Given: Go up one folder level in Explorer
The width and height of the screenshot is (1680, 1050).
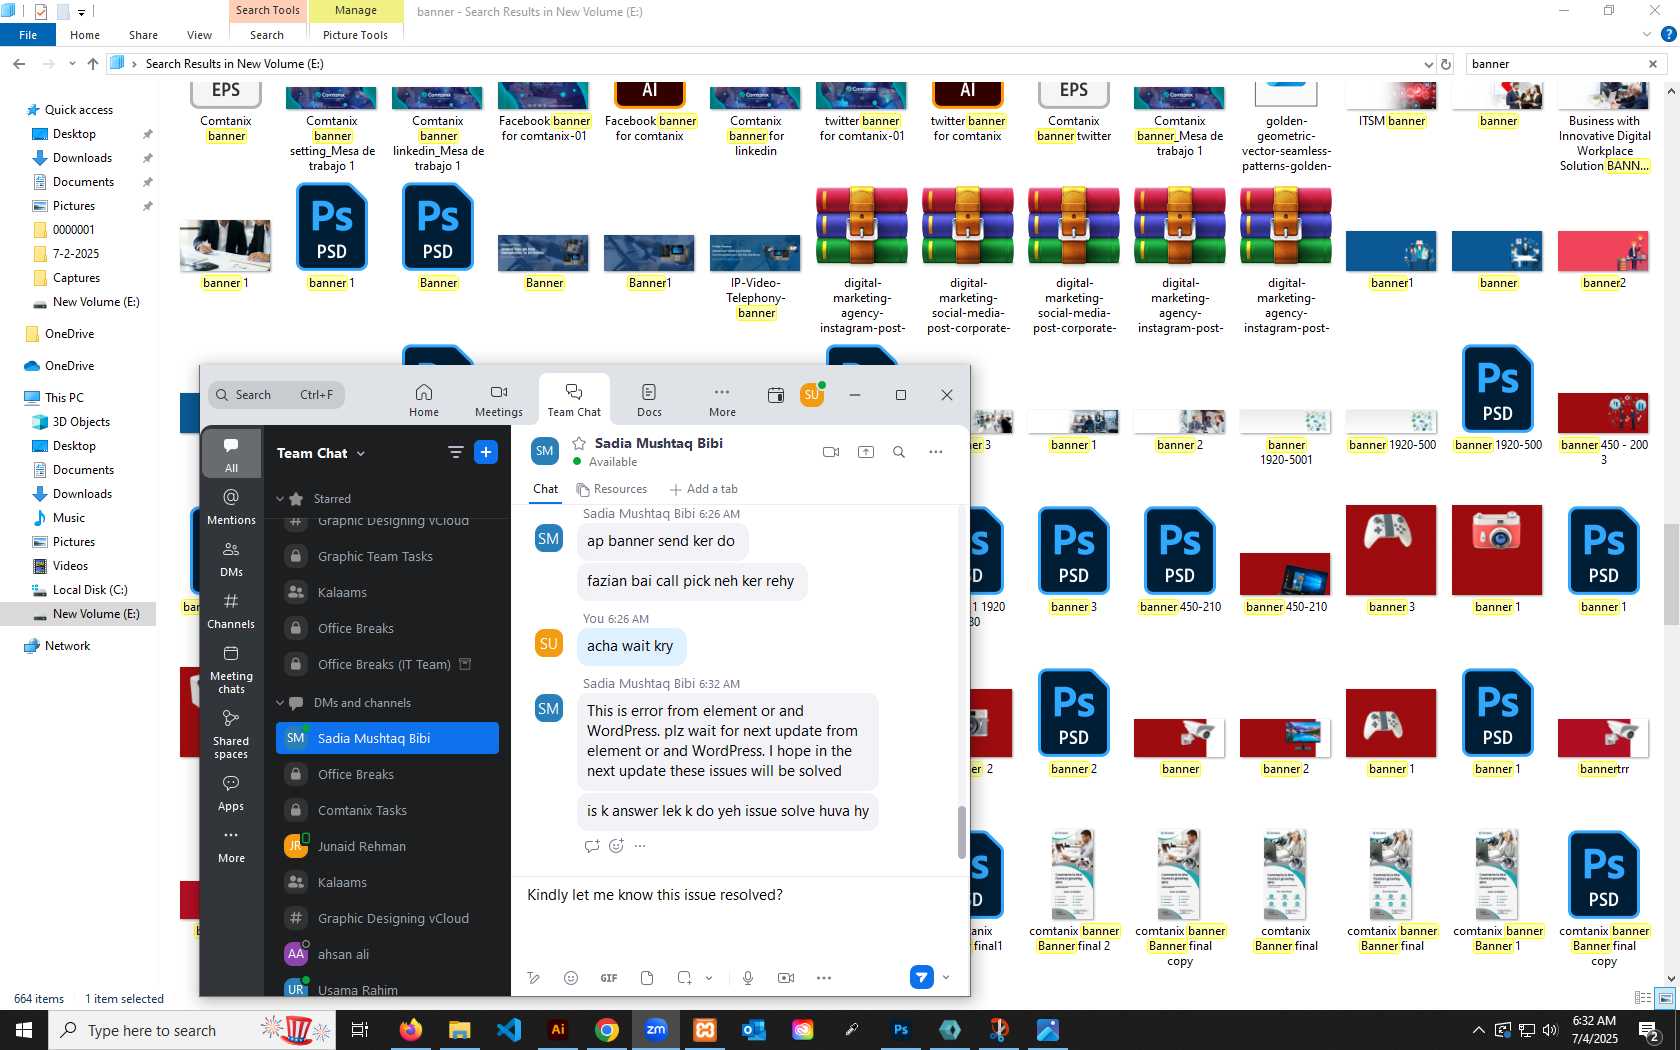Looking at the screenshot, I should [x=93, y=64].
